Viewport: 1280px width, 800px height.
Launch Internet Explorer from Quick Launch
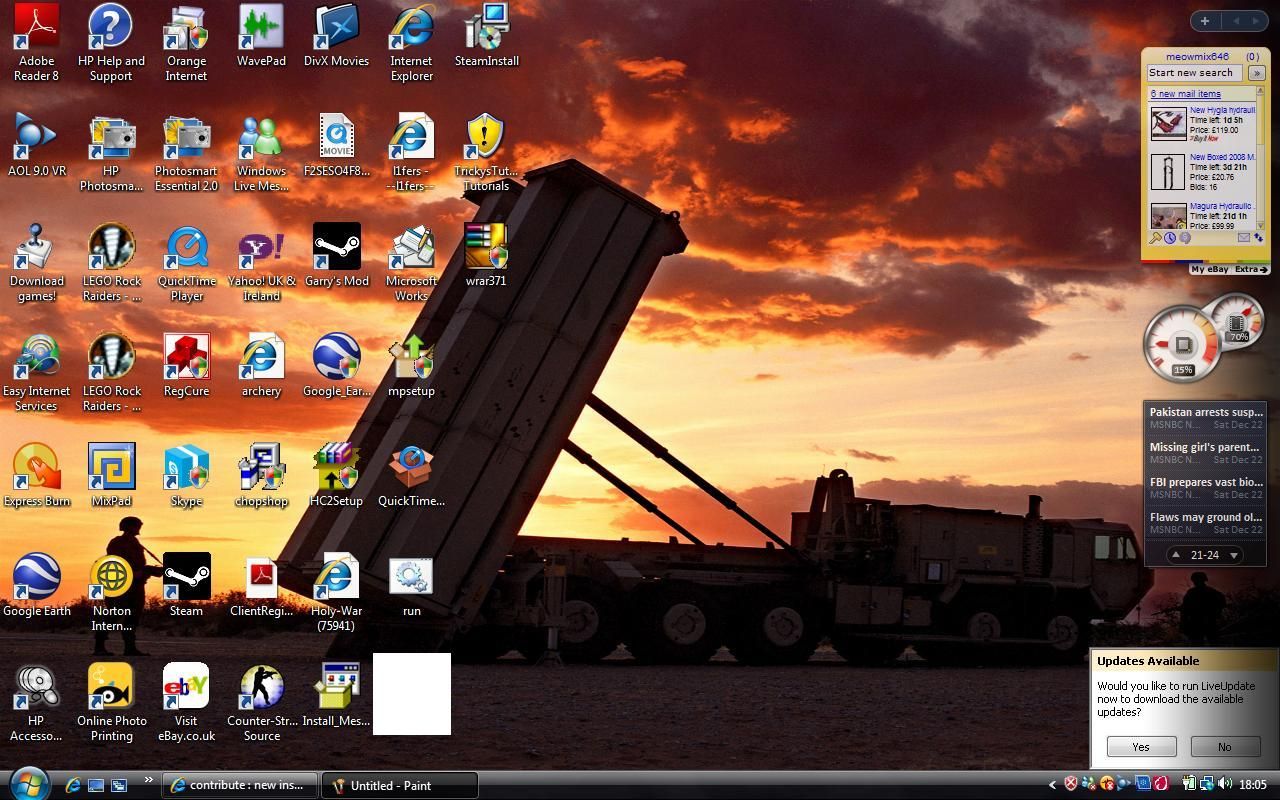73,786
